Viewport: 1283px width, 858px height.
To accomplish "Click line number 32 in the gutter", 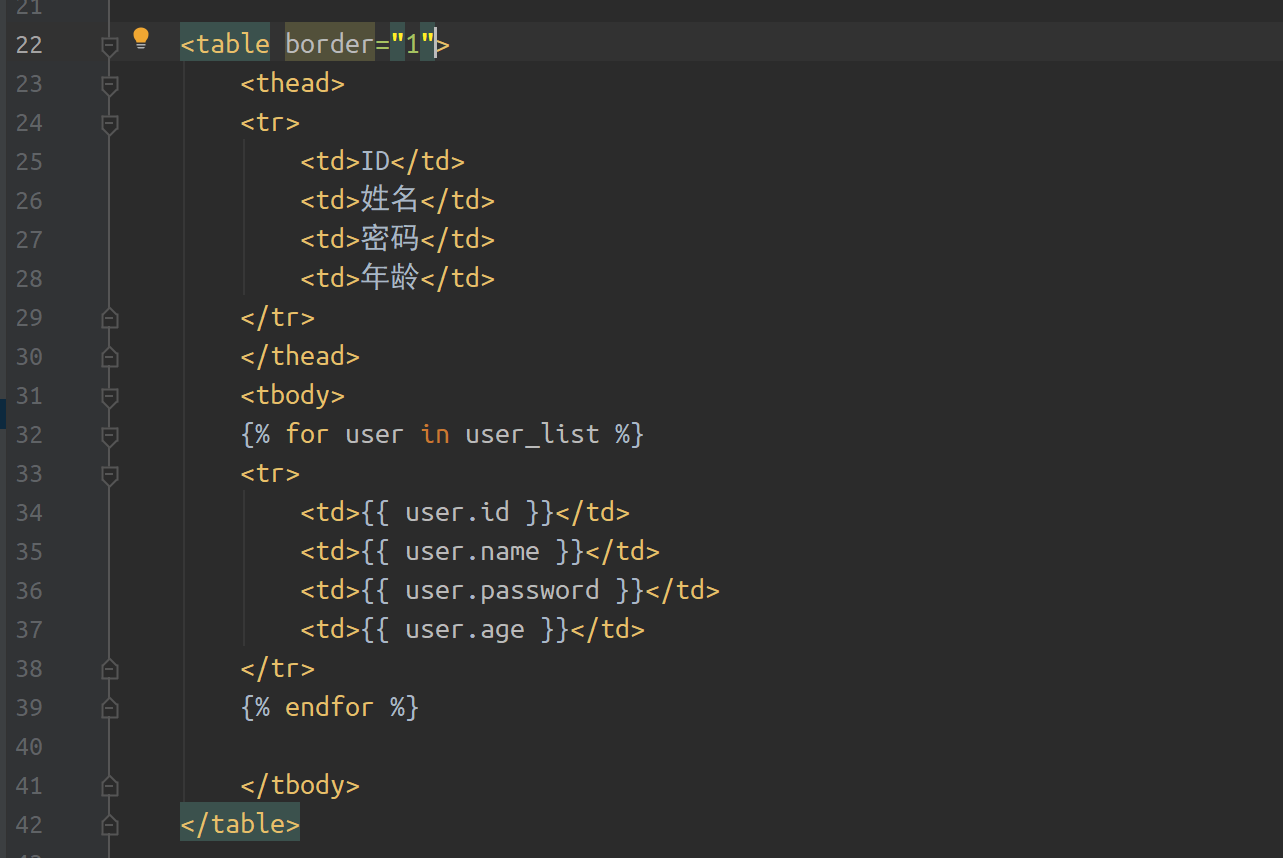I will 30,435.
